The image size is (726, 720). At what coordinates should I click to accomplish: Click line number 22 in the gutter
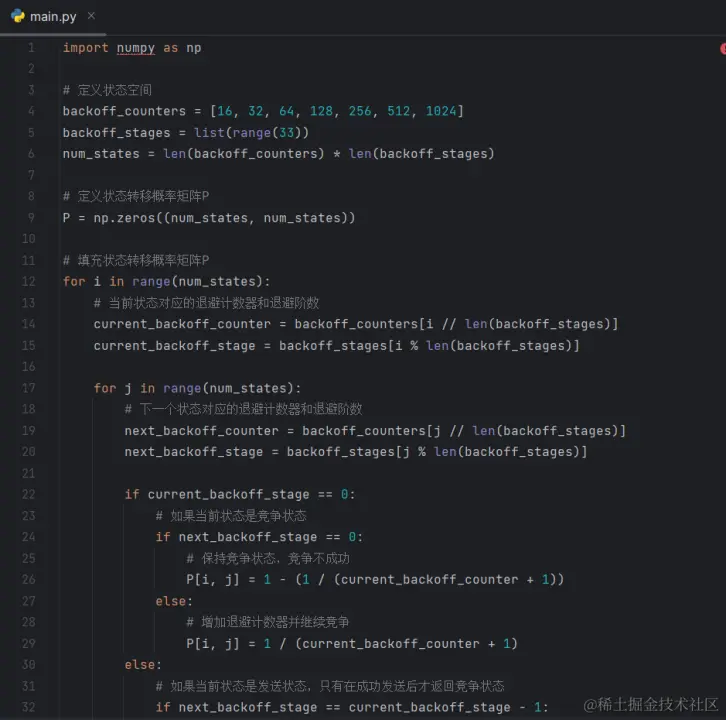[x=28, y=495]
